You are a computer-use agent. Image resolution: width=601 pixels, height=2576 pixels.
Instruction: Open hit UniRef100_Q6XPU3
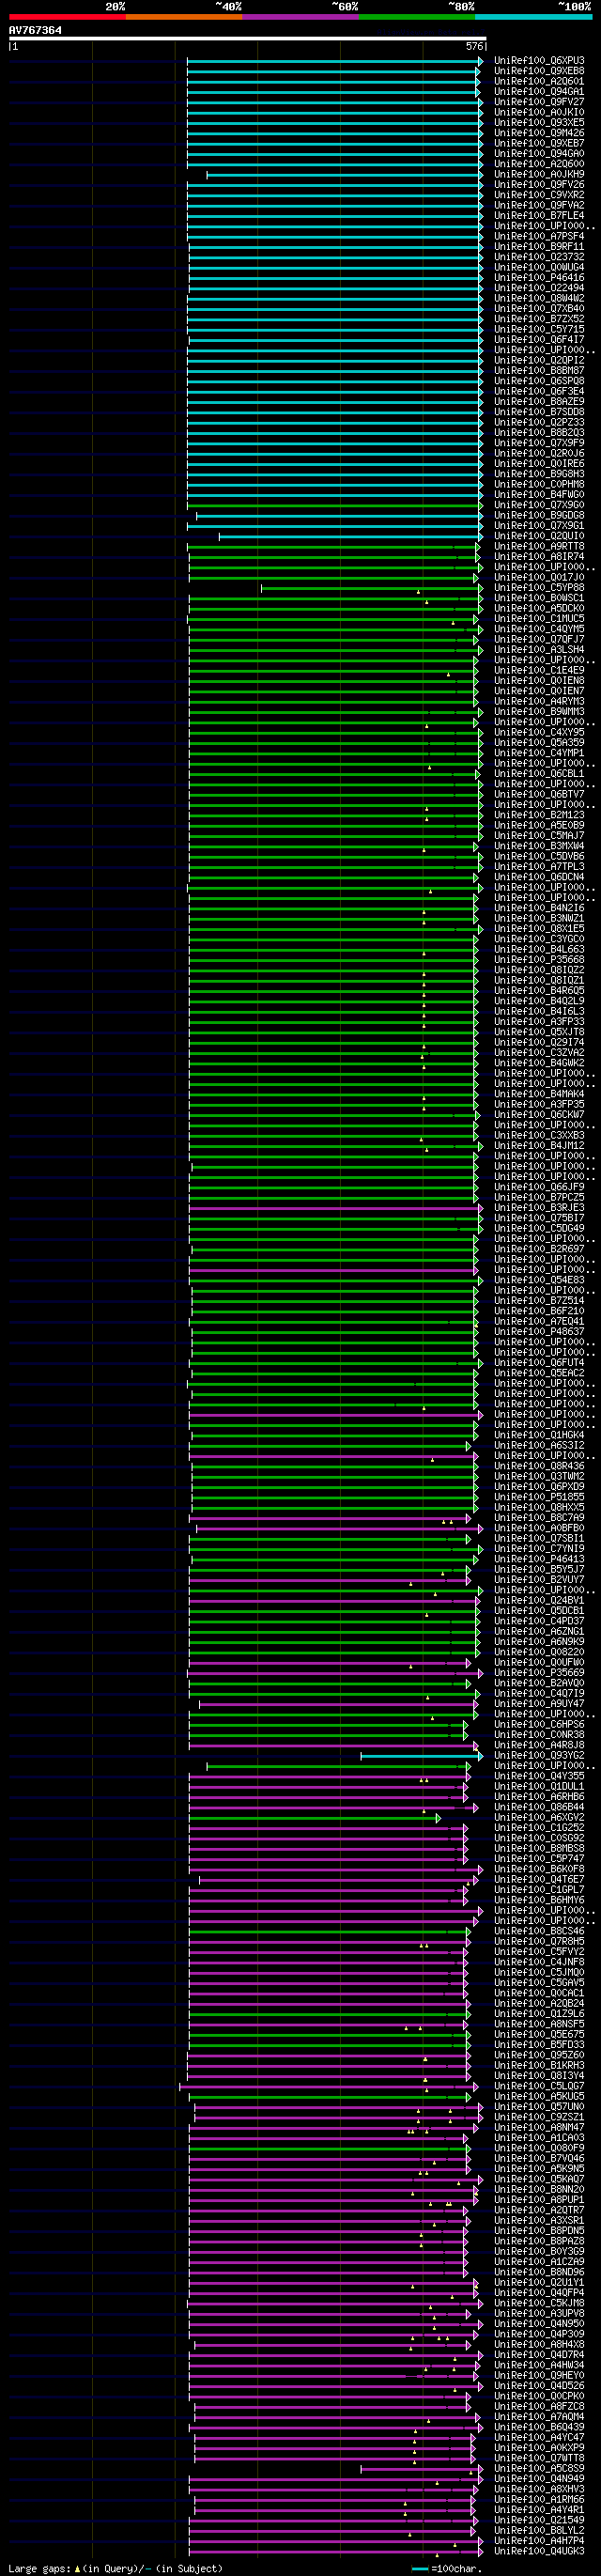click(540, 61)
